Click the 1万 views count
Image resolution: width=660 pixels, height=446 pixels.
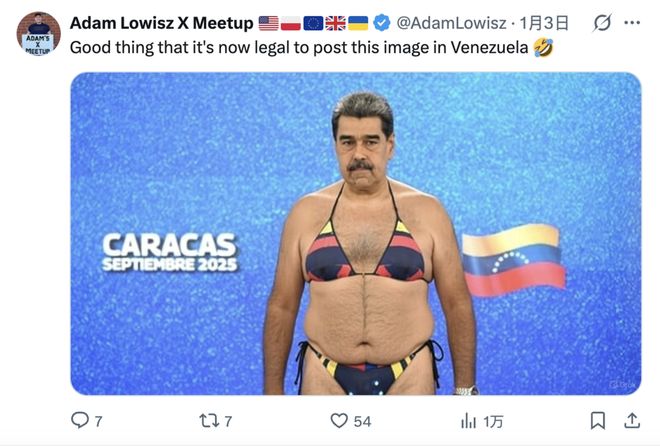(x=493, y=421)
